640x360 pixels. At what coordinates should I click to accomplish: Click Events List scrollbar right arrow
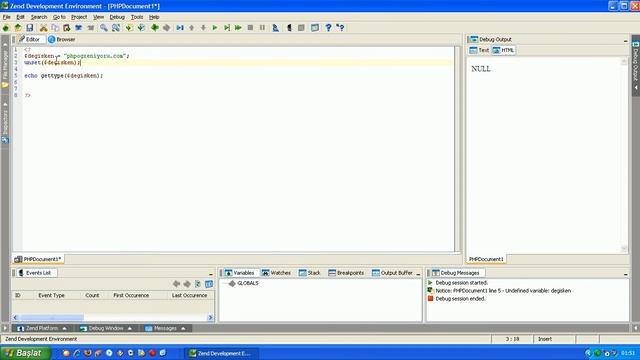(211, 317)
